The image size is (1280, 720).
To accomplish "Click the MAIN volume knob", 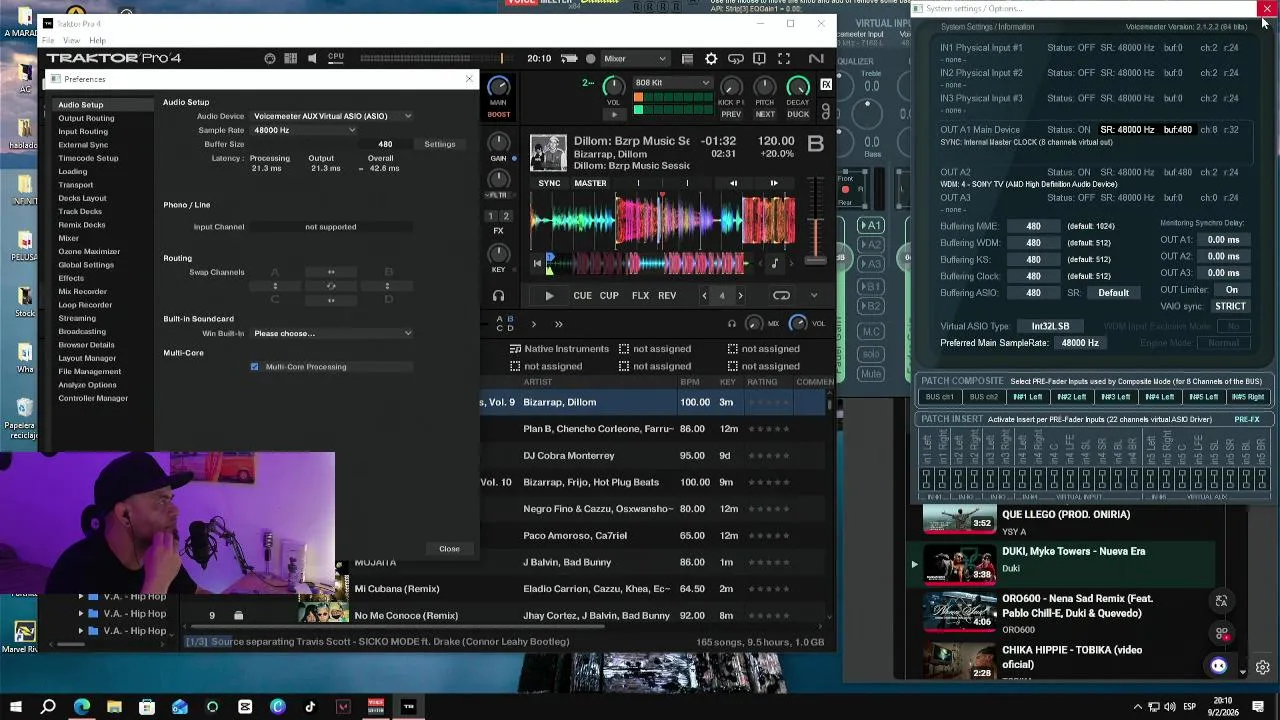I will point(498,87).
